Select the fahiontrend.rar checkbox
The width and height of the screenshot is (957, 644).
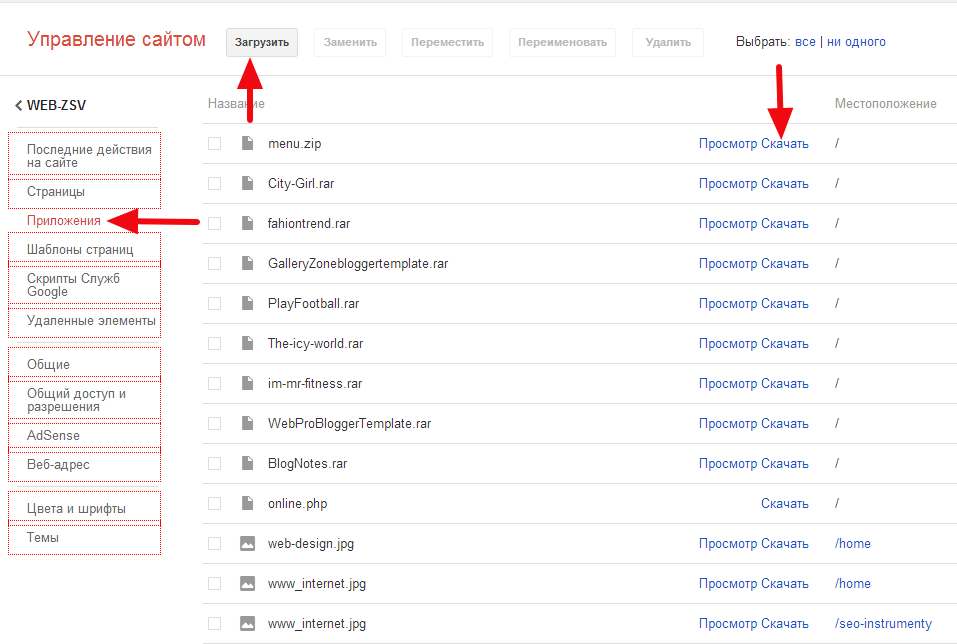(x=214, y=224)
